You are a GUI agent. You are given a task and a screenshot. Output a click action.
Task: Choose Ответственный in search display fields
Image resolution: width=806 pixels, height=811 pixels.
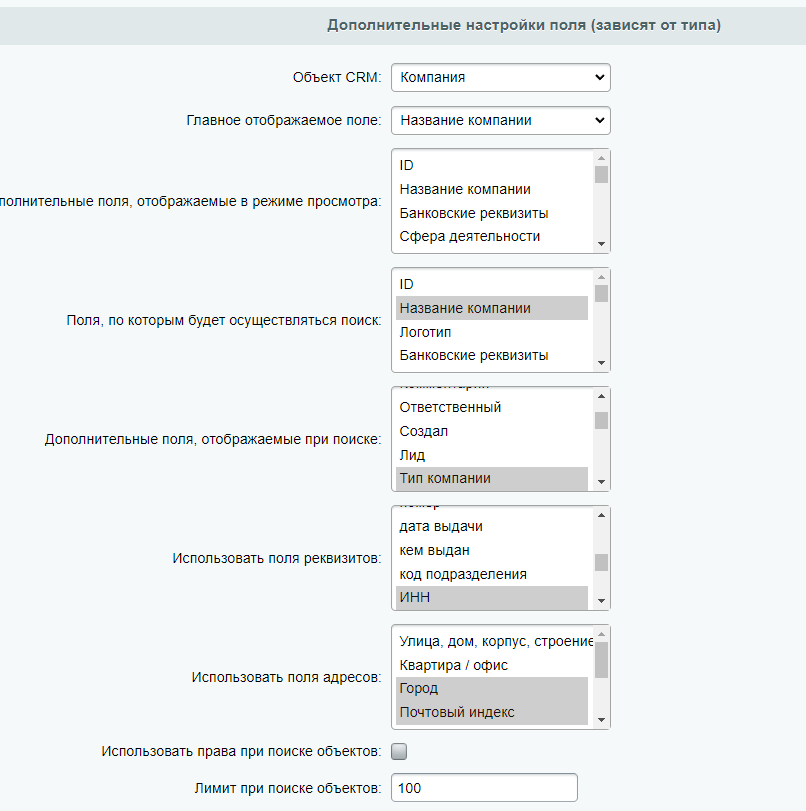tap(450, 407)
